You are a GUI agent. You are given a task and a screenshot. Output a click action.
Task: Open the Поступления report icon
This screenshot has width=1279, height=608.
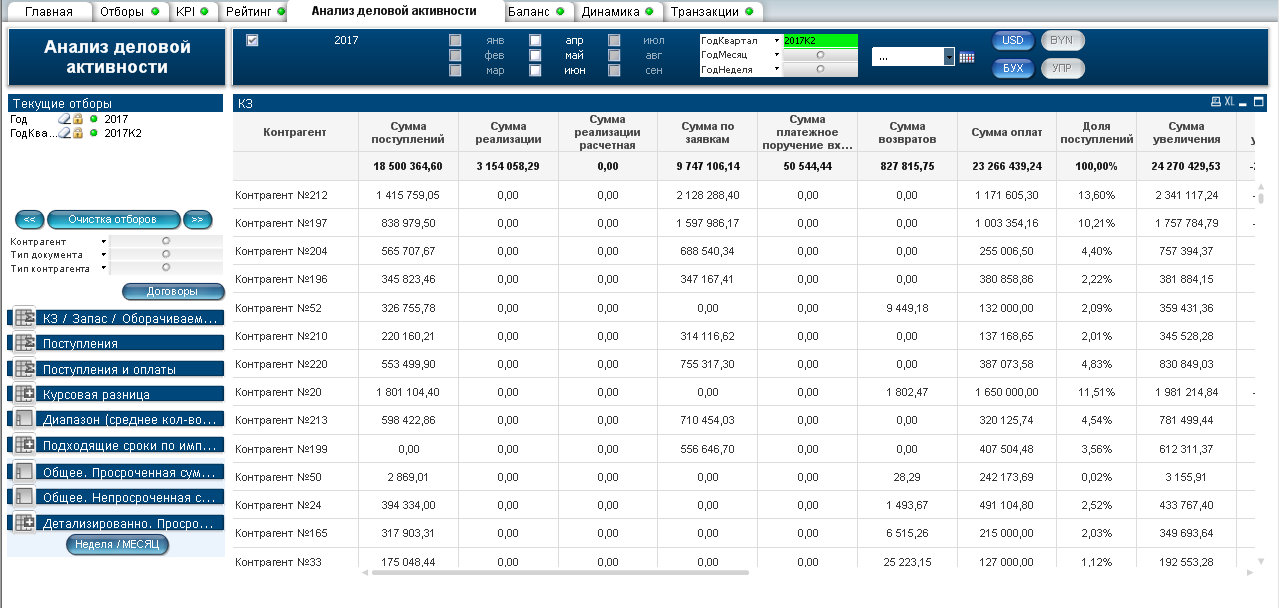tap(23, 343)
